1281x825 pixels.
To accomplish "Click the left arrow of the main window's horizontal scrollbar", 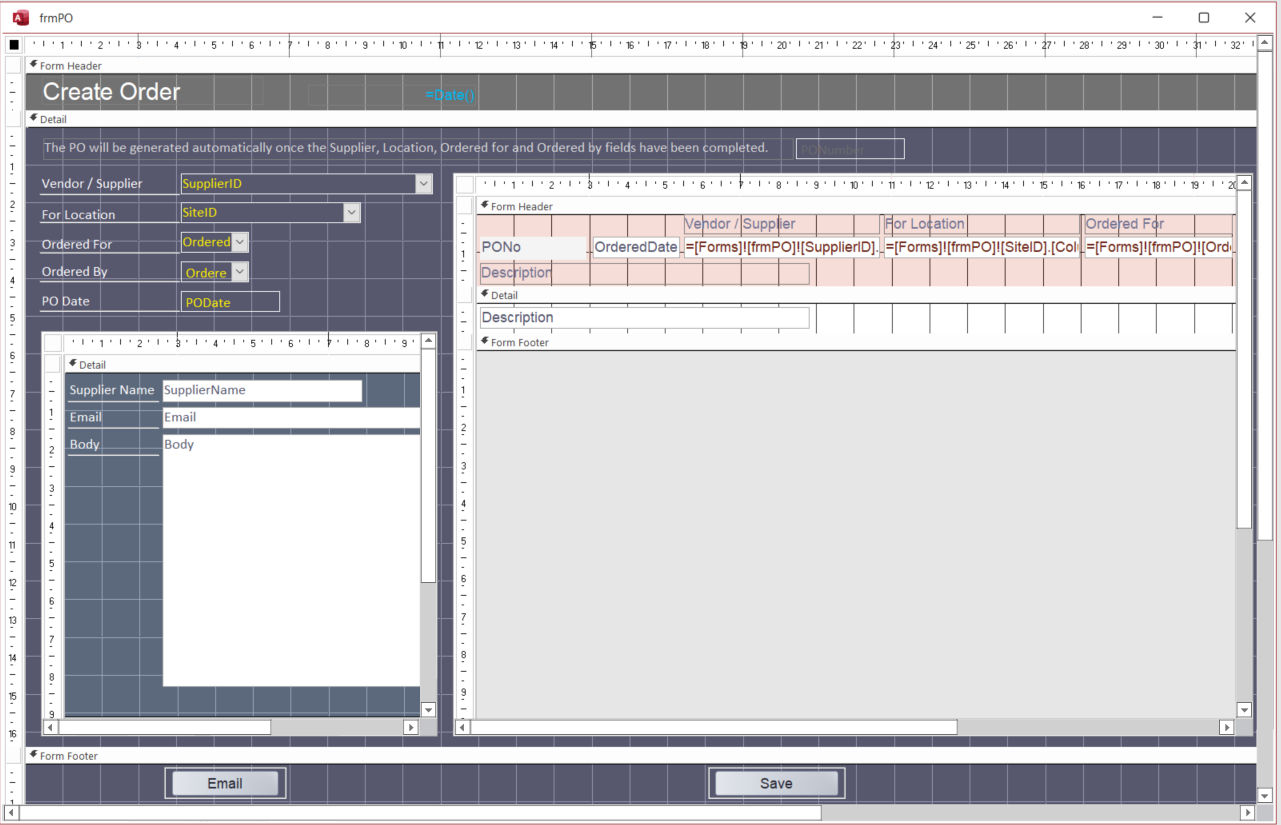I will (13, 813).
